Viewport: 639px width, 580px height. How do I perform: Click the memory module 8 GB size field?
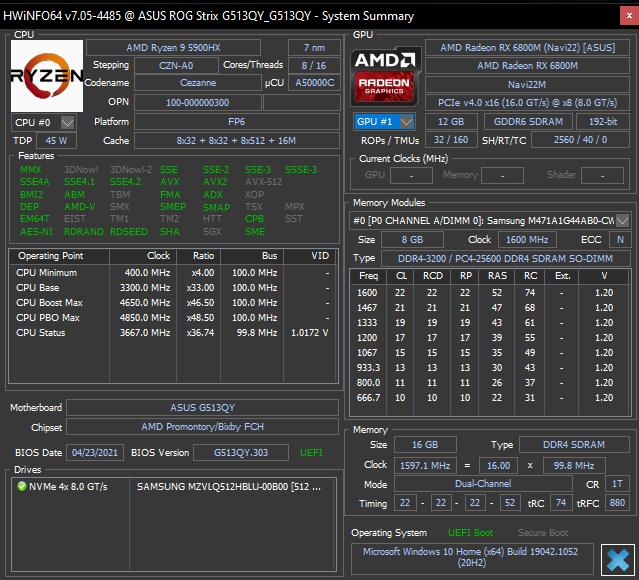[412, 240]
